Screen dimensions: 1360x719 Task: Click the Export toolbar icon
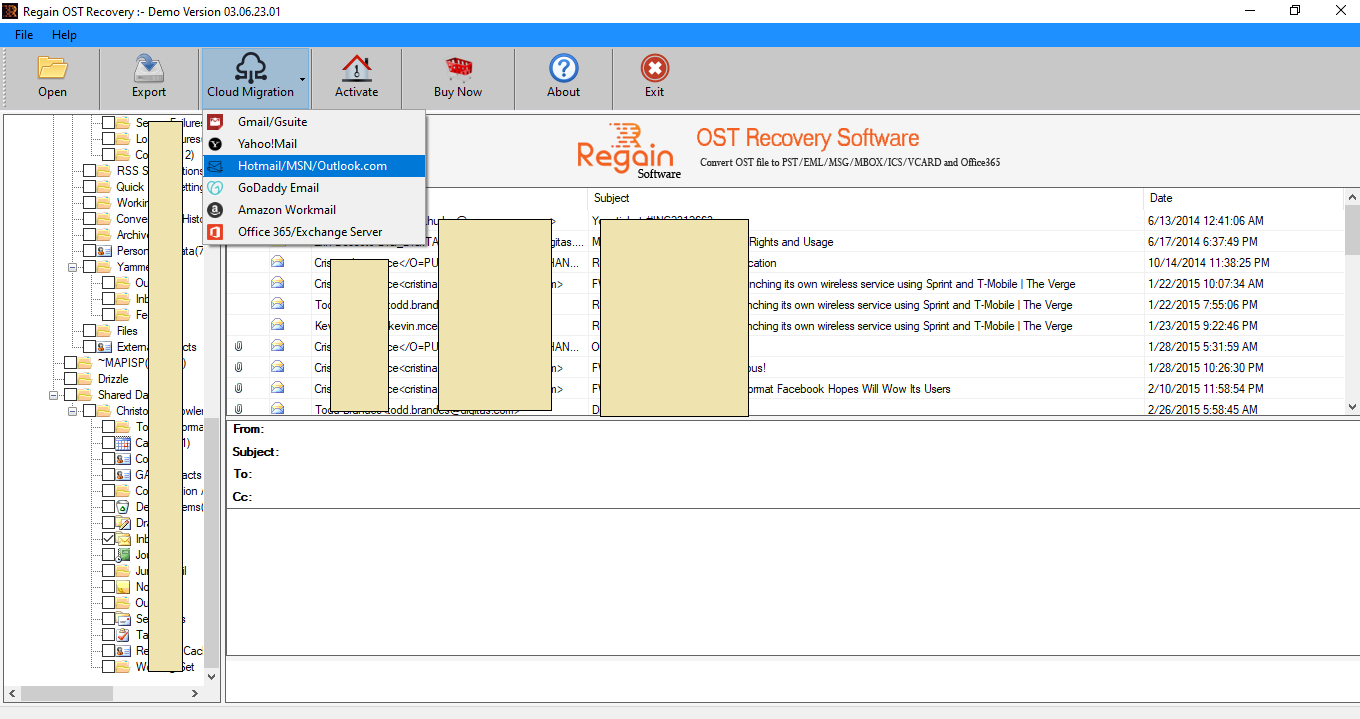point(149,68)
